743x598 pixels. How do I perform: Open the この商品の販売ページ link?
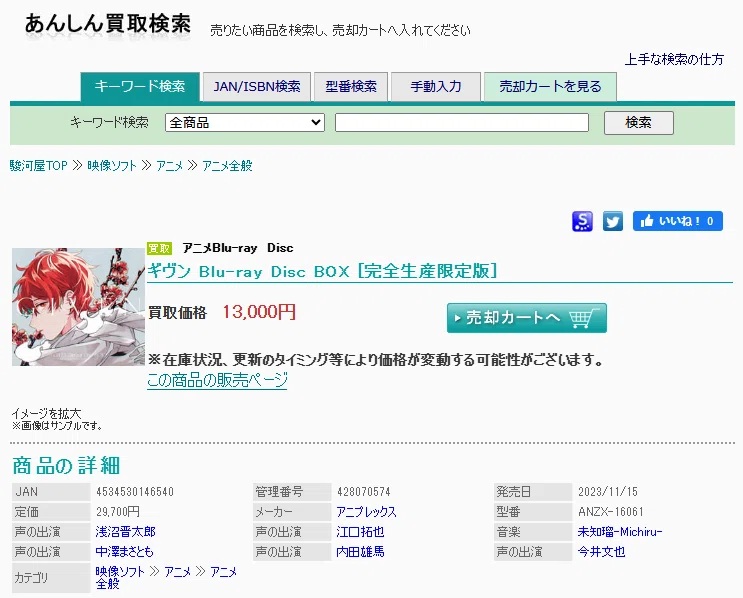point(217,380)
